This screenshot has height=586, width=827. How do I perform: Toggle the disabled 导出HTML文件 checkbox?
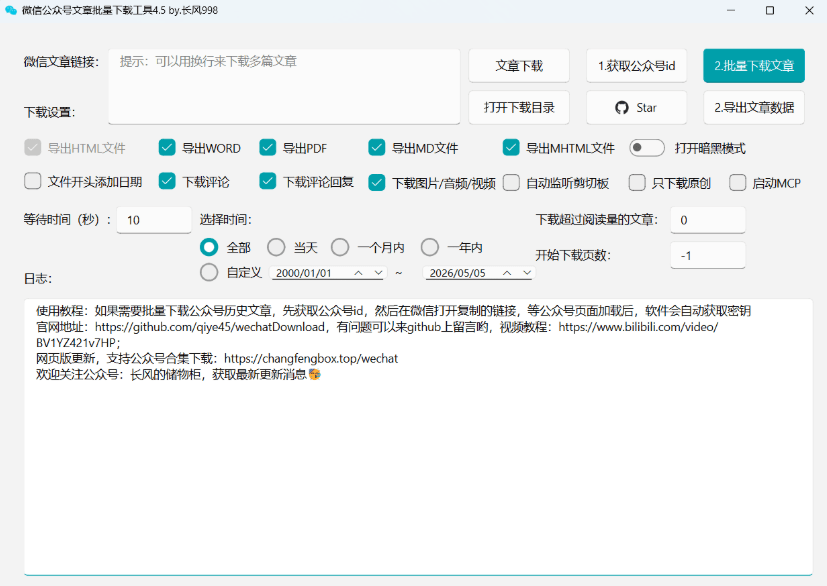33,148
